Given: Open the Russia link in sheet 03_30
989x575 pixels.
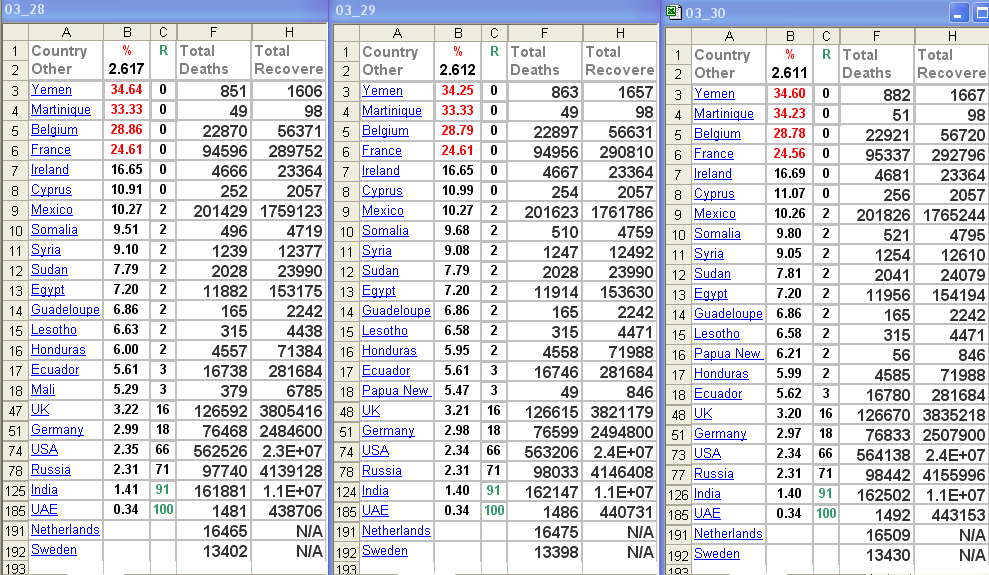Looking at the screenshot, I should [x=713, y=474].
